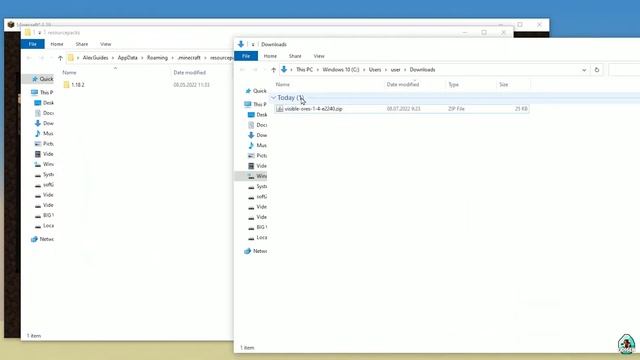Click AppData in resourcepacks address path

coord(127,58)
